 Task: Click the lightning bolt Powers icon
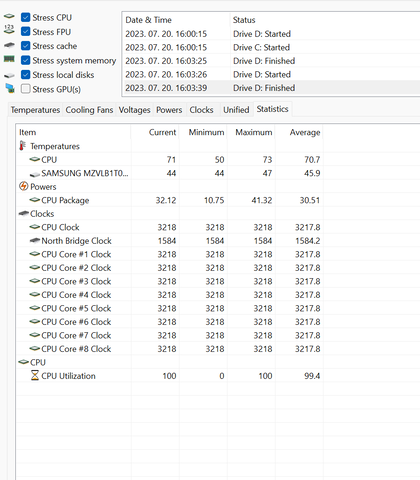click(23, 186)
